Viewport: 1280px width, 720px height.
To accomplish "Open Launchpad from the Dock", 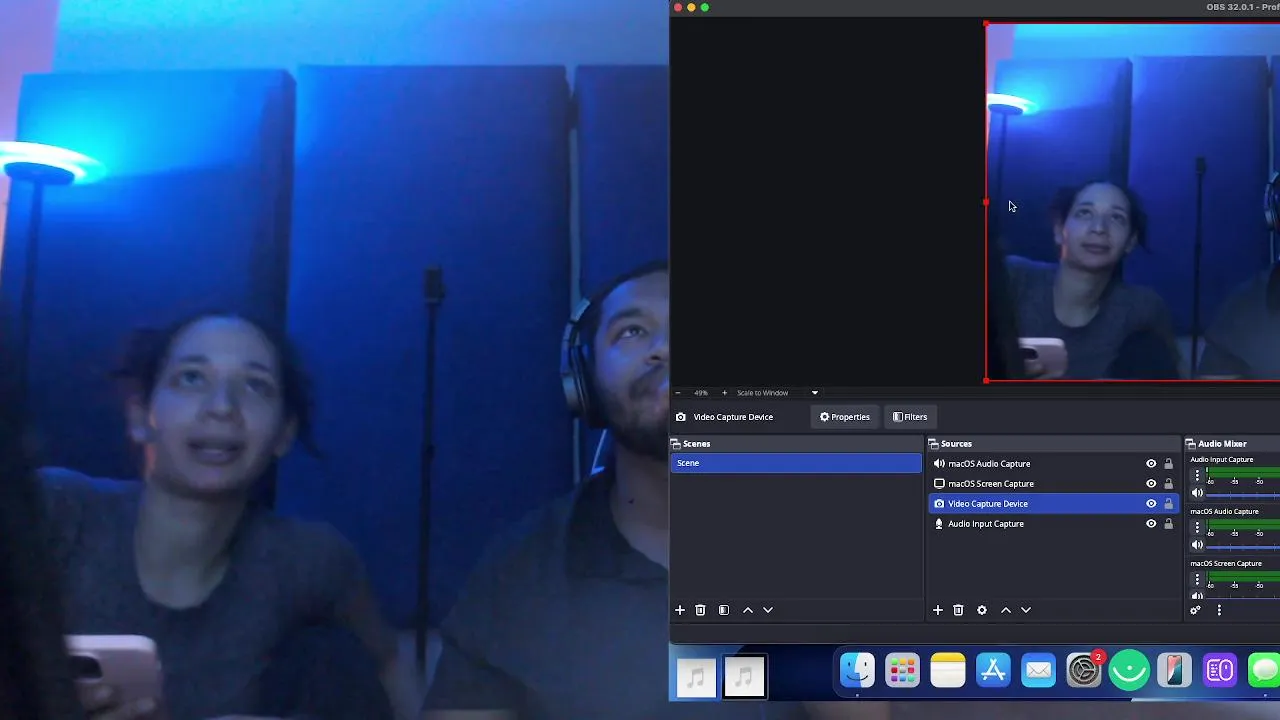I will (902, 670).
